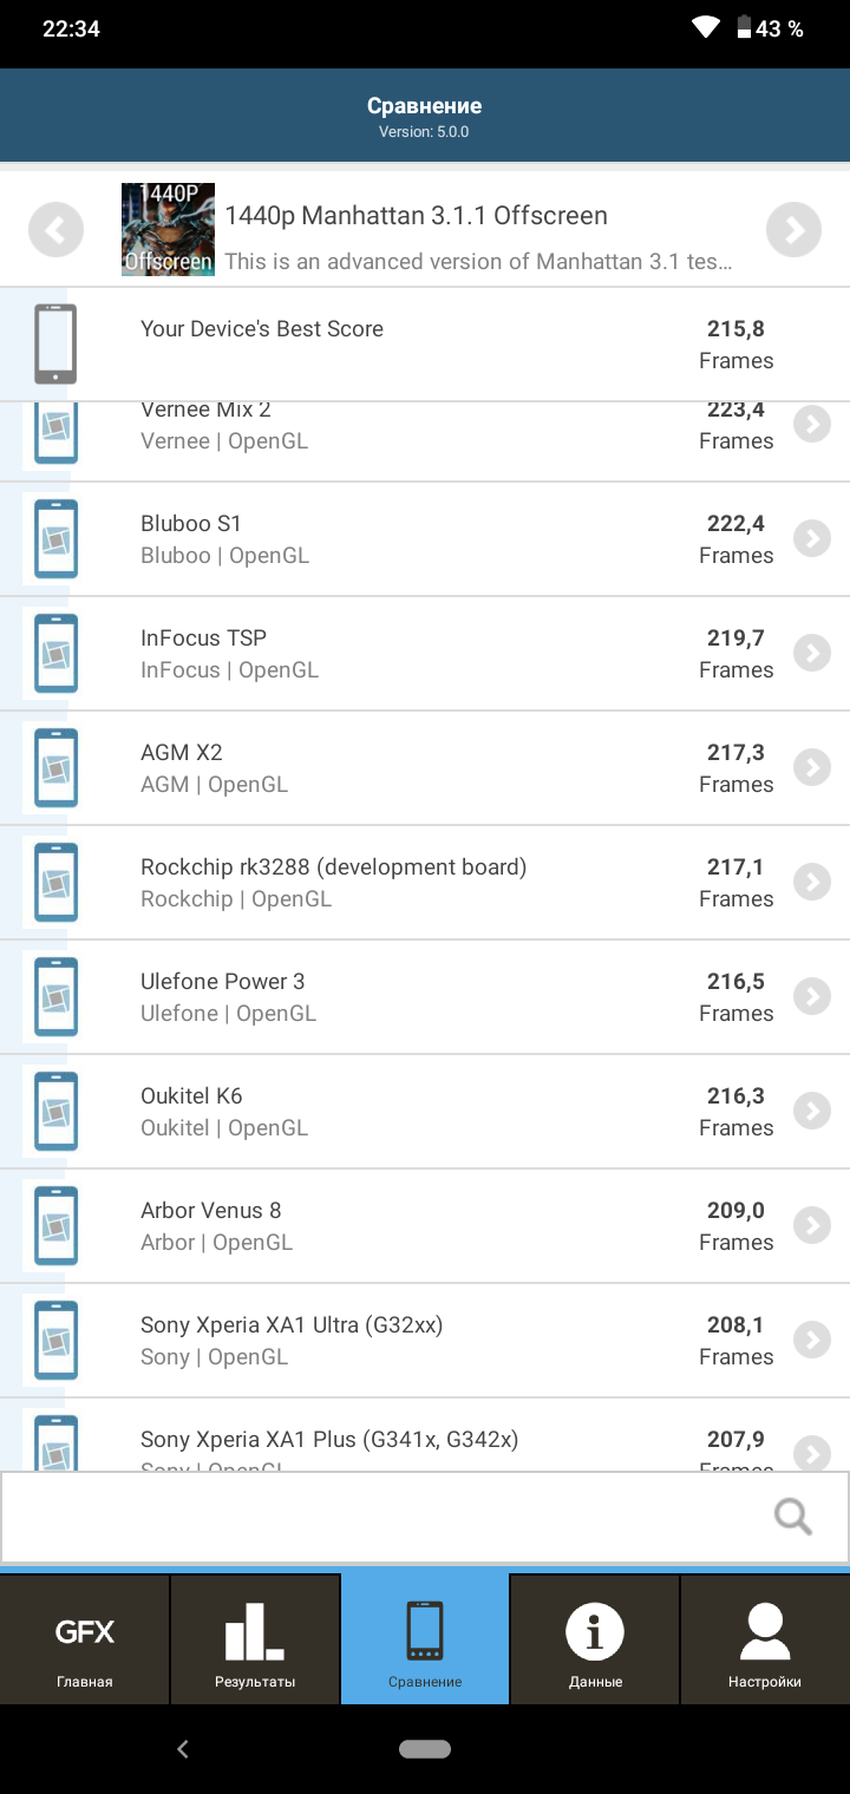Expand InFocus TSP result details arrow
850x1794 pixels.
812,653
